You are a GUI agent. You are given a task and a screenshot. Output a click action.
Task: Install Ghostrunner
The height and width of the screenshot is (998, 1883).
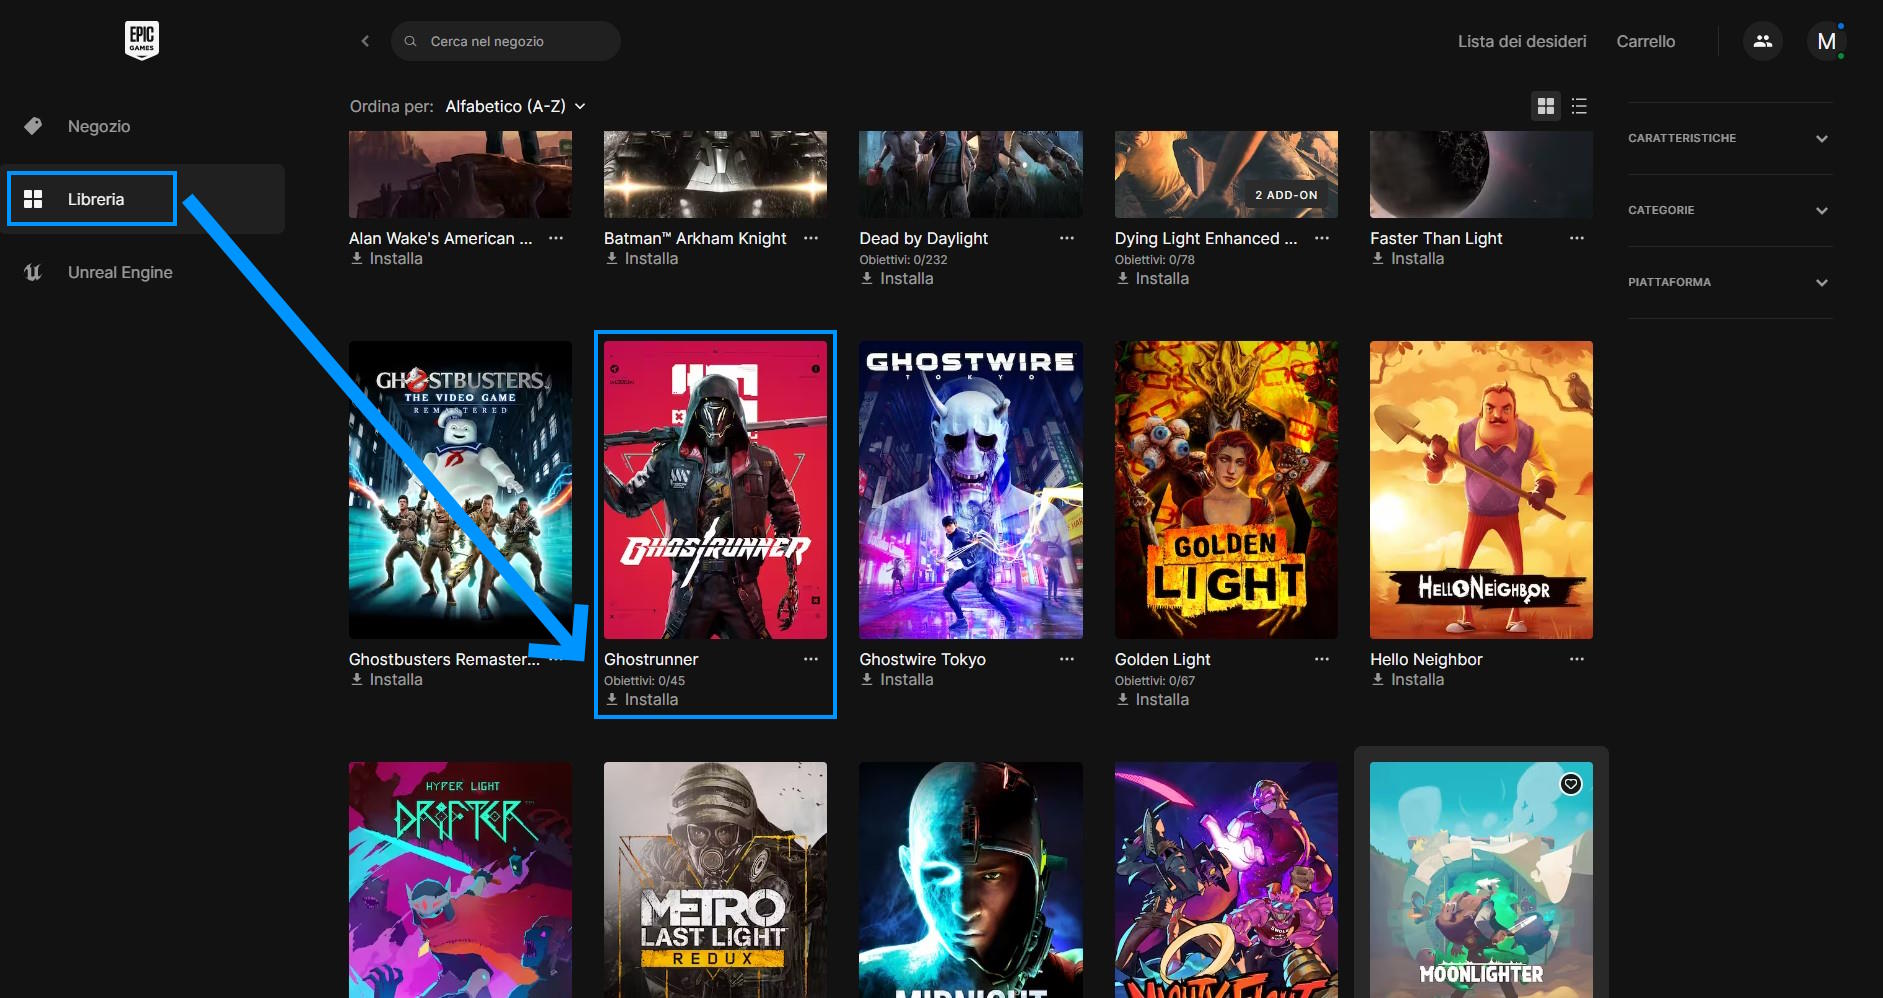click(x=641, y=699)
